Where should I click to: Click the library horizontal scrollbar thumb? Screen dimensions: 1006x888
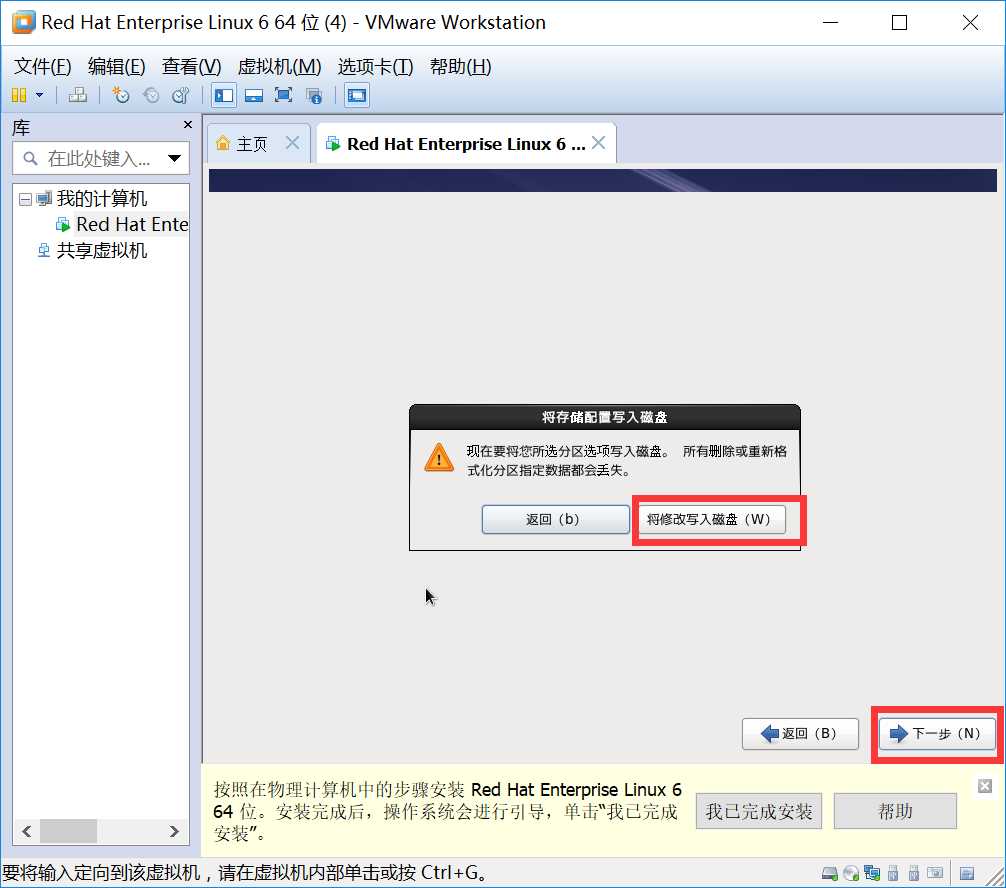68,831
